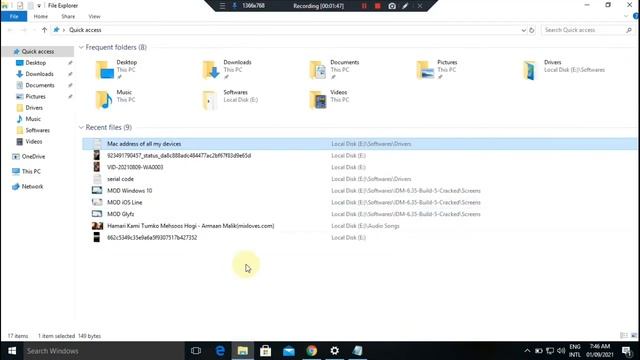640x360 pixels.
Task: Open the Videos frequent folder
Action: (x=329, y=100)
